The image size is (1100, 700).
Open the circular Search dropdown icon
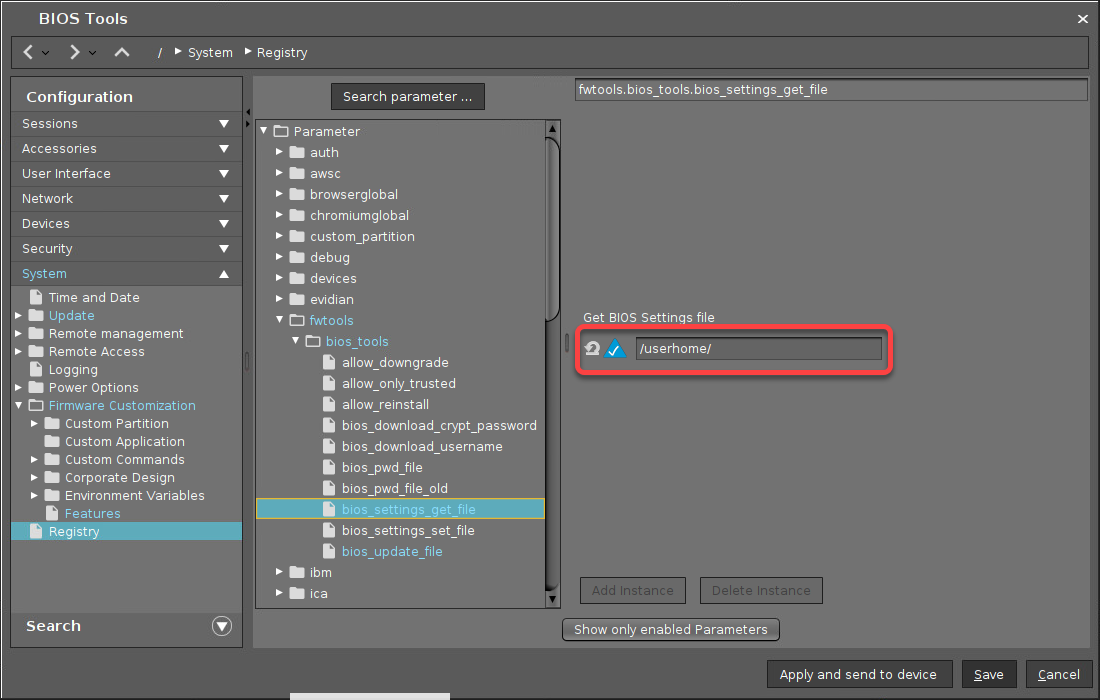click(x=222, y=626)
